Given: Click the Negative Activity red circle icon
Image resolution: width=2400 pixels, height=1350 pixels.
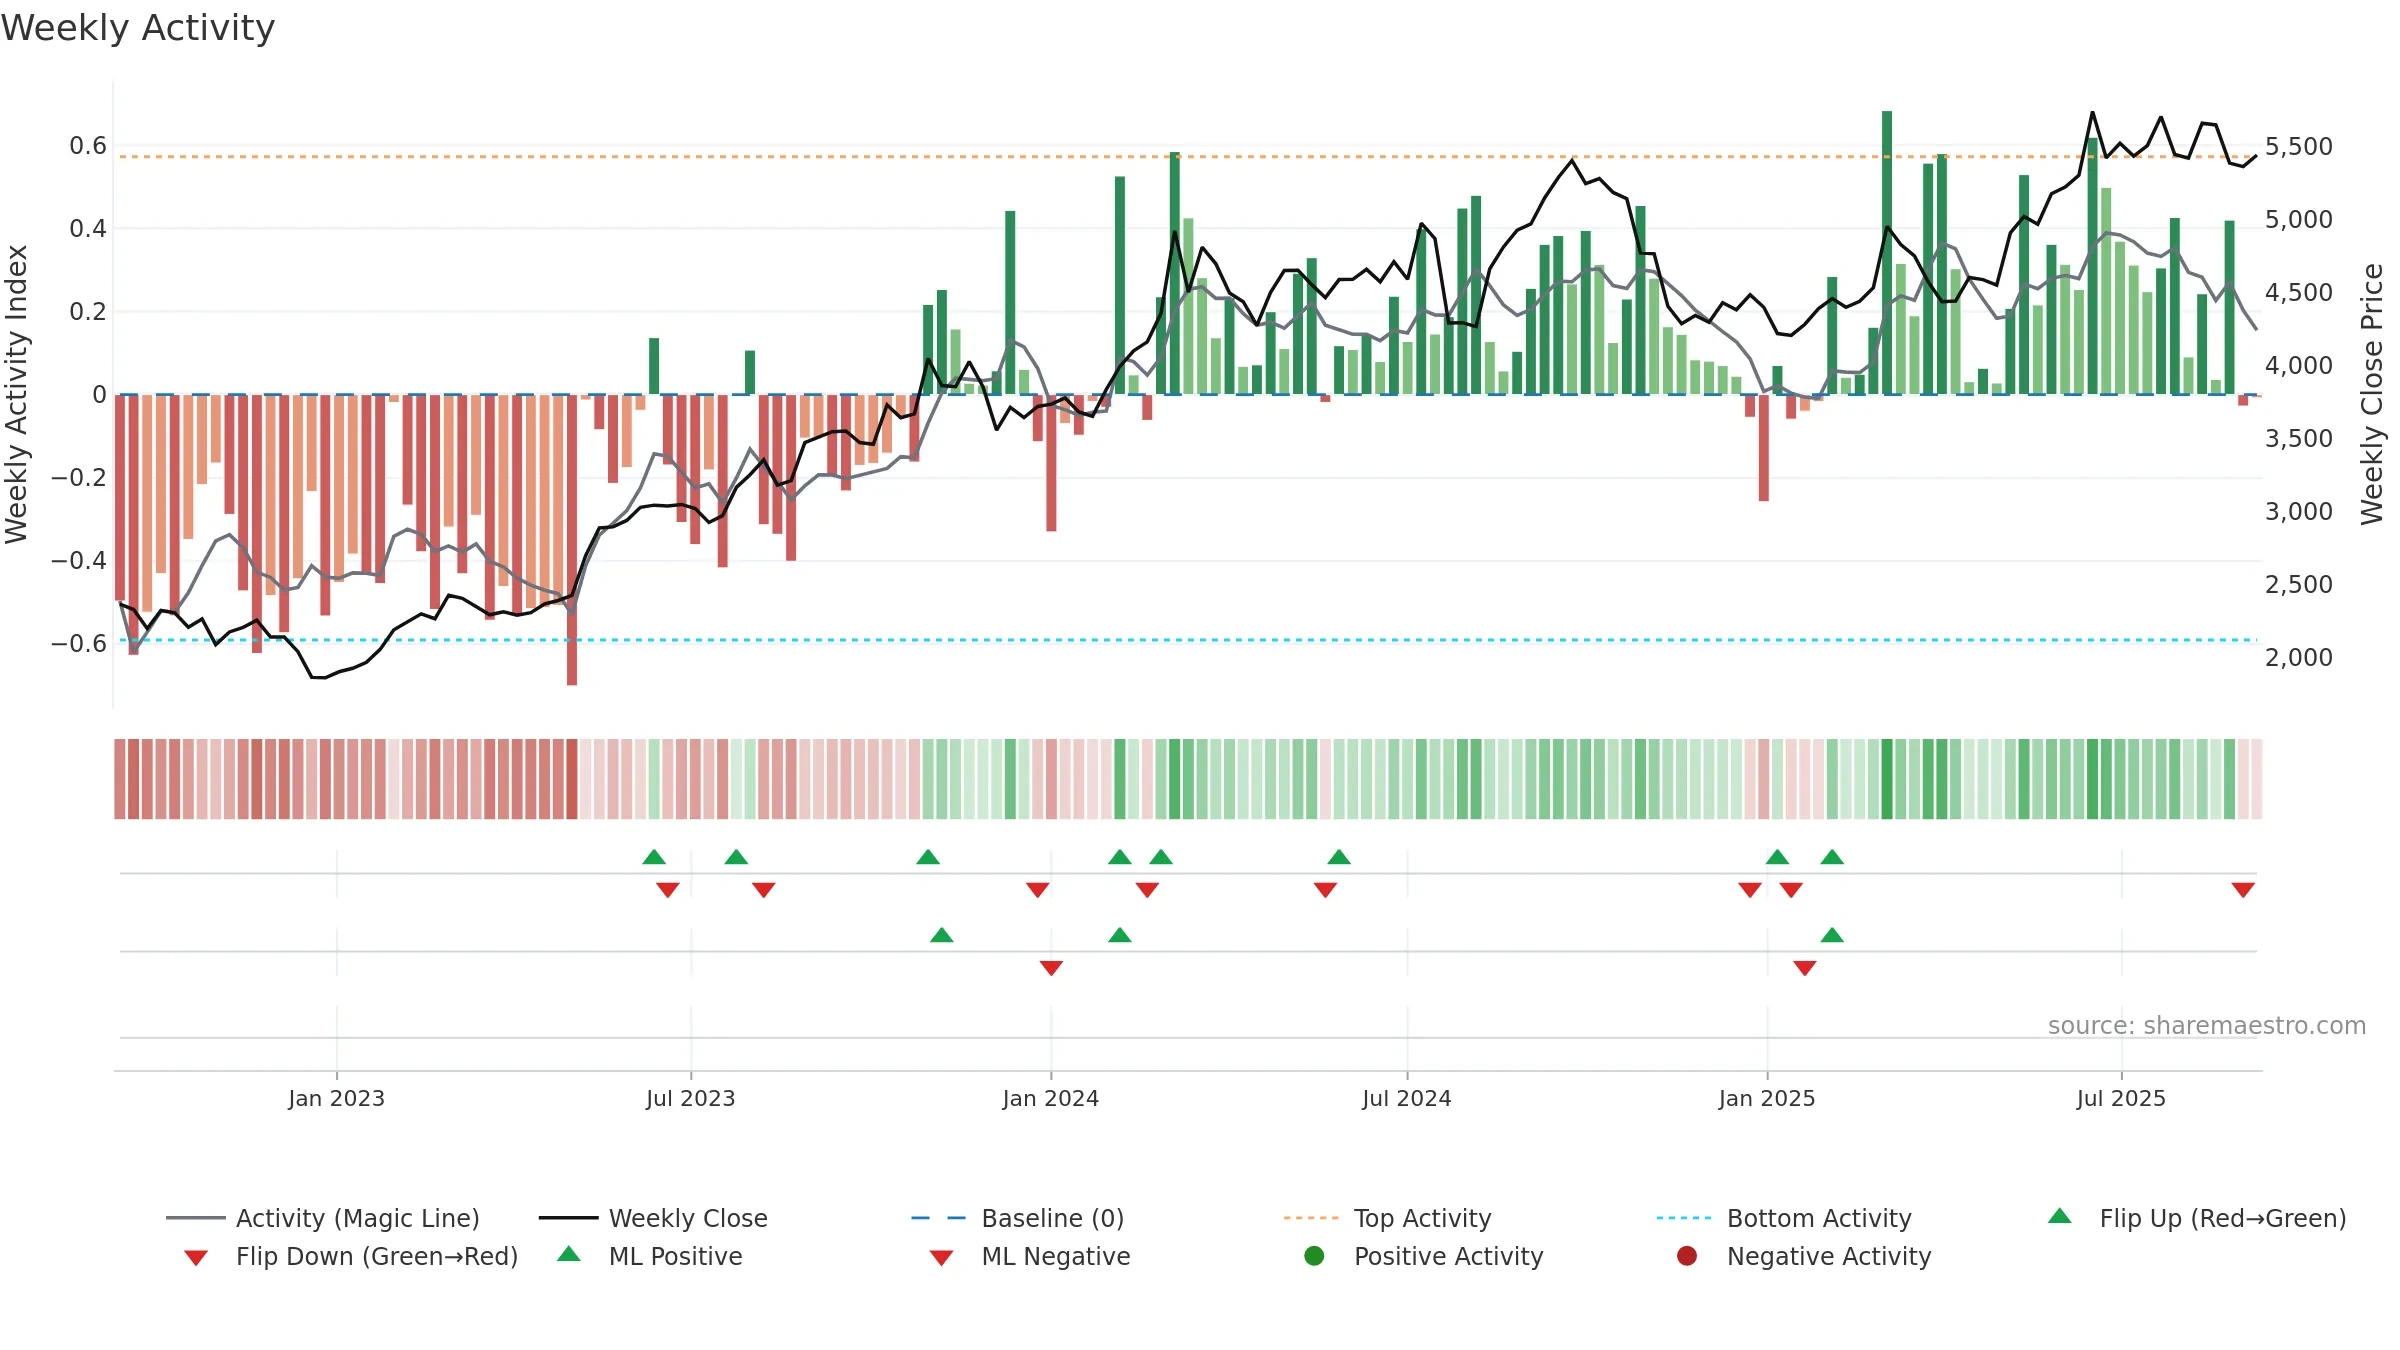Looking at the screenshot, I should 1687,1256.
